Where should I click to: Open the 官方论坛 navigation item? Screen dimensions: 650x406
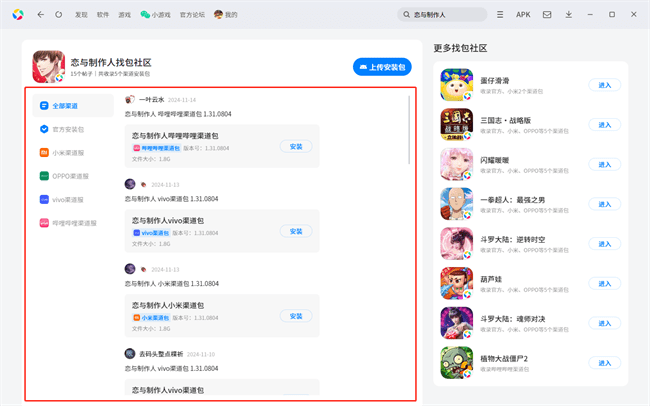click(192, 15)
